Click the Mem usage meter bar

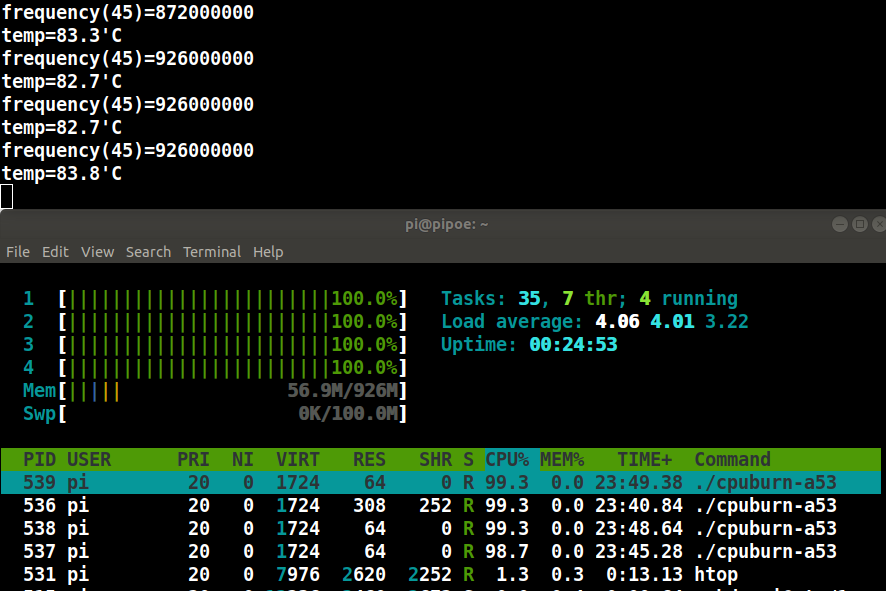232,391
